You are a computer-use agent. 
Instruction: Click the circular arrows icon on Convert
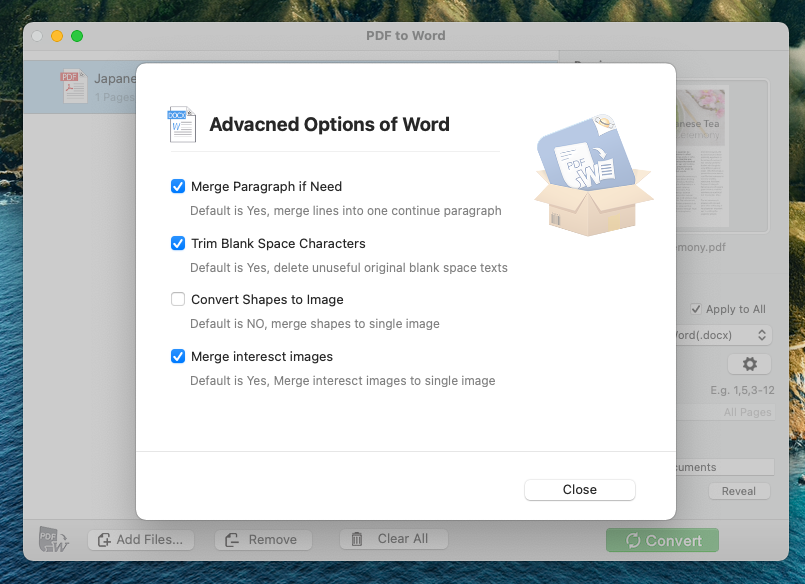633,540
